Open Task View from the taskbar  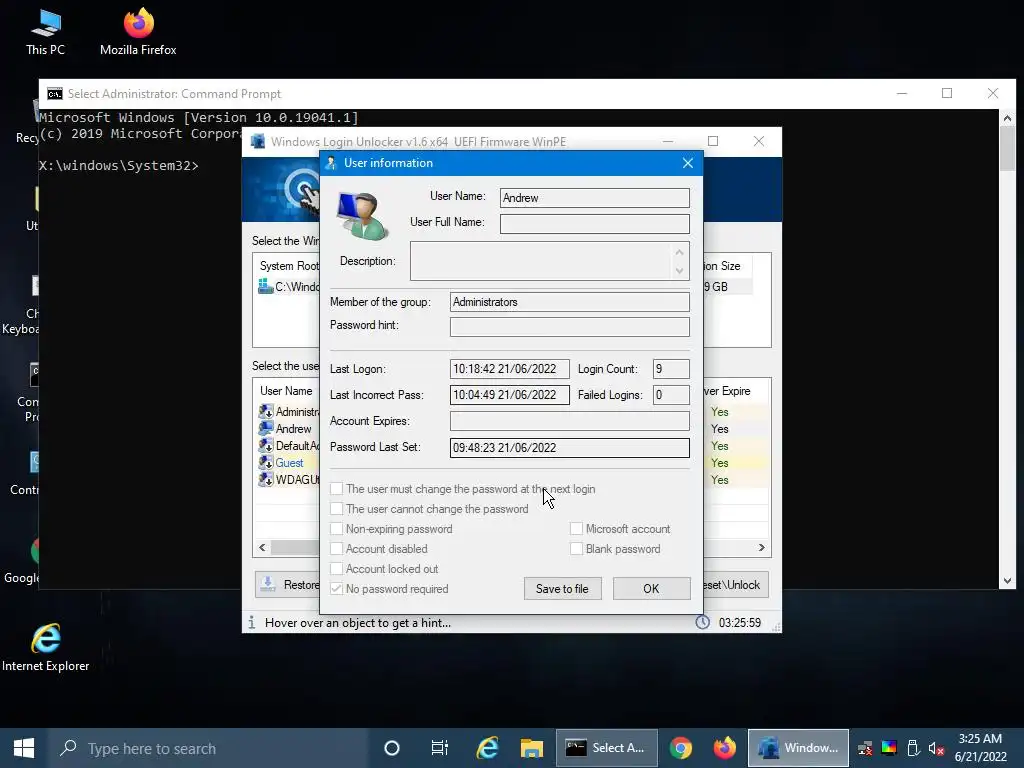[x=440, y=748]
